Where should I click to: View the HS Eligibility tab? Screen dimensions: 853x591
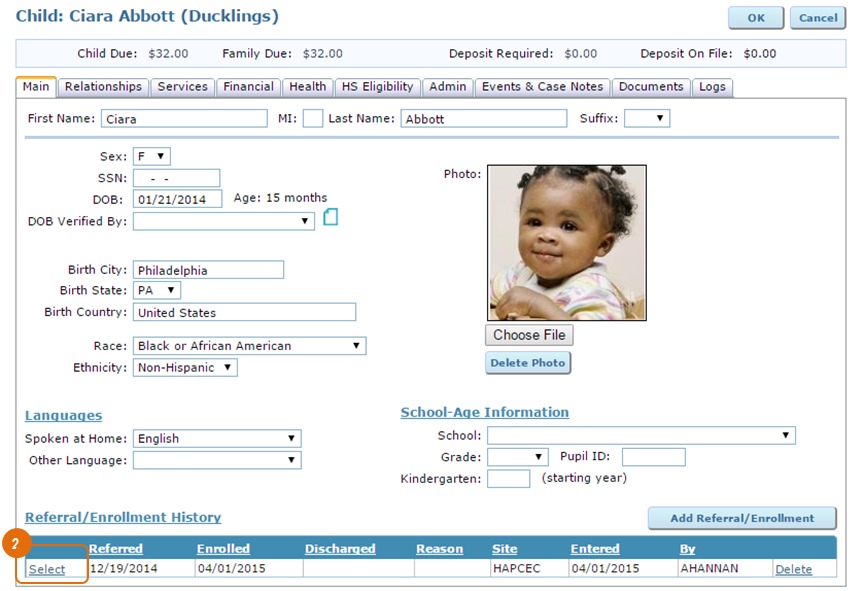377,87
